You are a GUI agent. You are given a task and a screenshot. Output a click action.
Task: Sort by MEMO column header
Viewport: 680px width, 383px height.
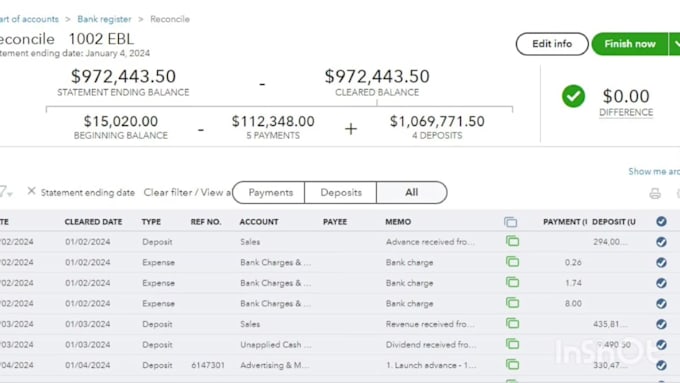pyautogui.click(x=398, y=222)
